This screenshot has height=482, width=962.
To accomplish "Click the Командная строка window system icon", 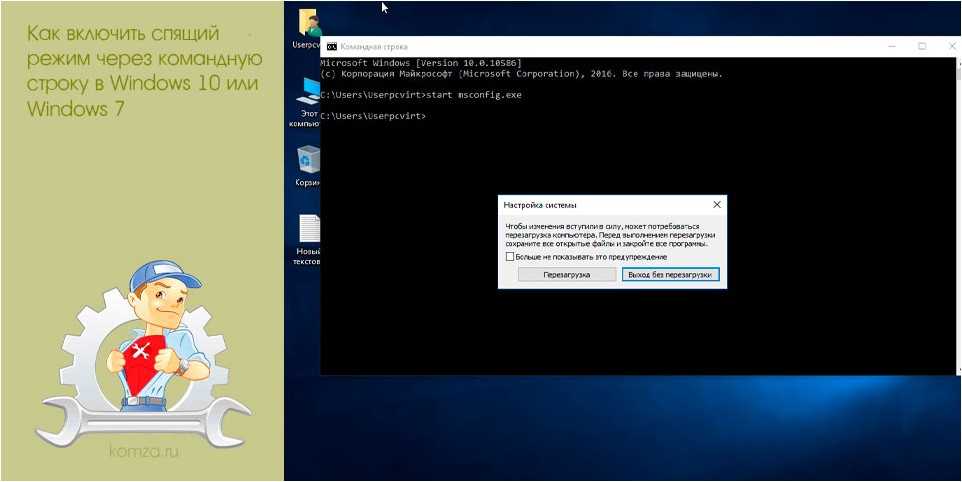I will pos(330,46).
